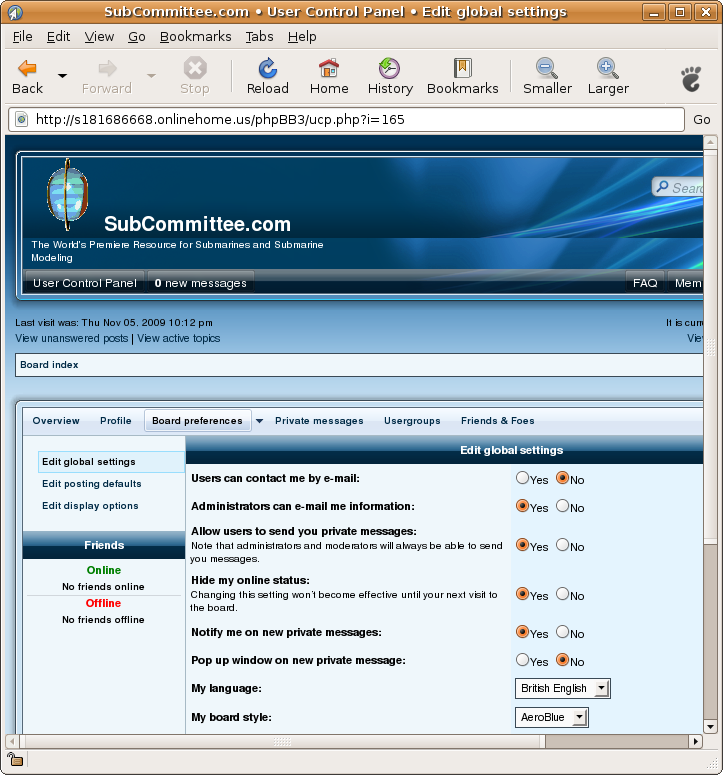The image size is (723, 775).
Task: Select Yes for administrators can e-mail me information
Action: pos(522,506)
